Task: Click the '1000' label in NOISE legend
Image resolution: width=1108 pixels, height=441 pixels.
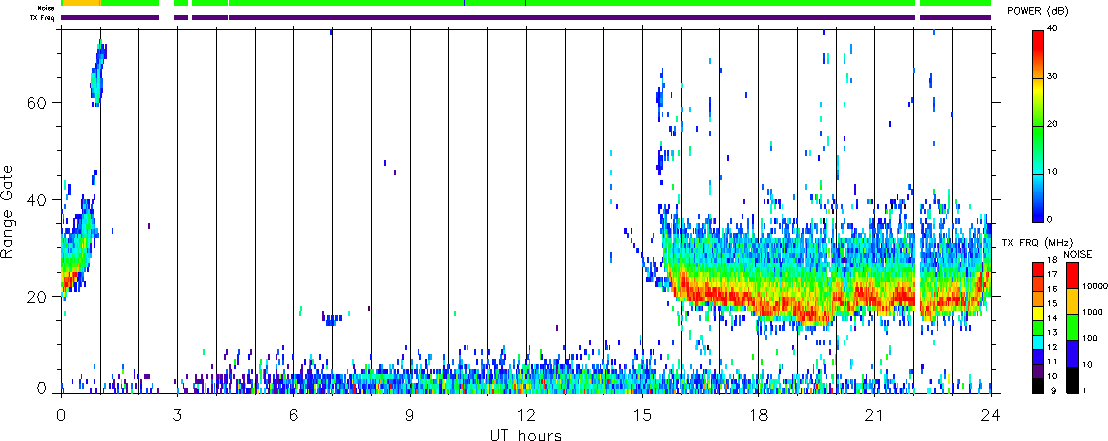Action: coord(1091,312)
